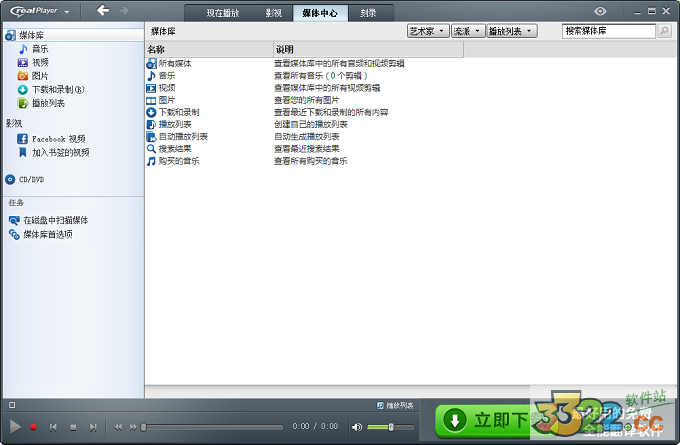Sort by the 名称 column header

click(209, 49)
